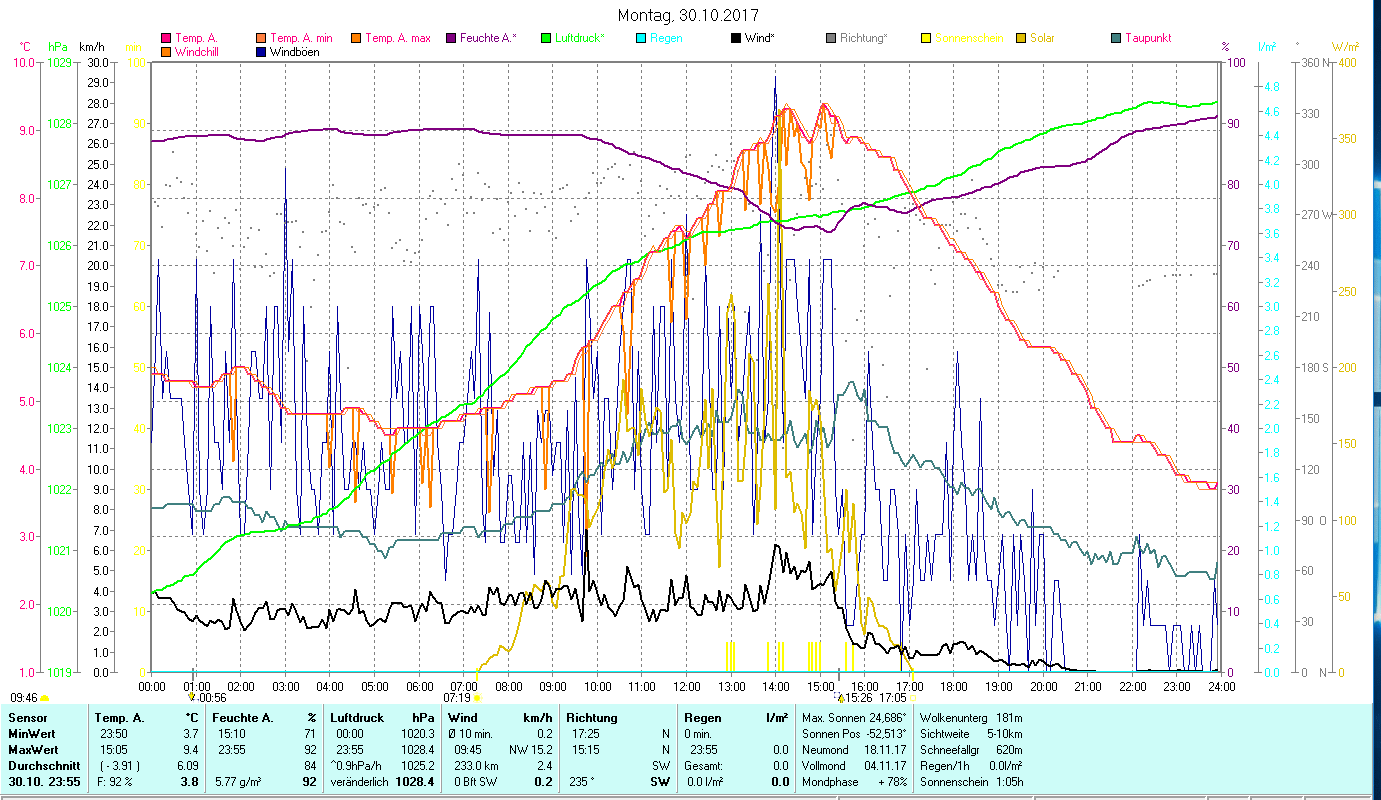Click the Windböen dark blue legend square
Screen dimensions: 1381x800
point(262,52)
